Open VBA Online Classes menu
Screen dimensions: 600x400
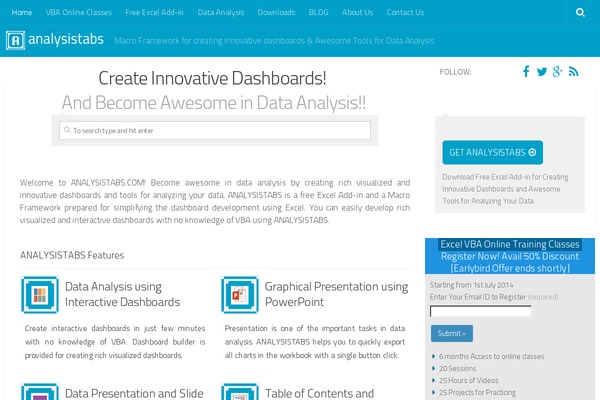79,13
